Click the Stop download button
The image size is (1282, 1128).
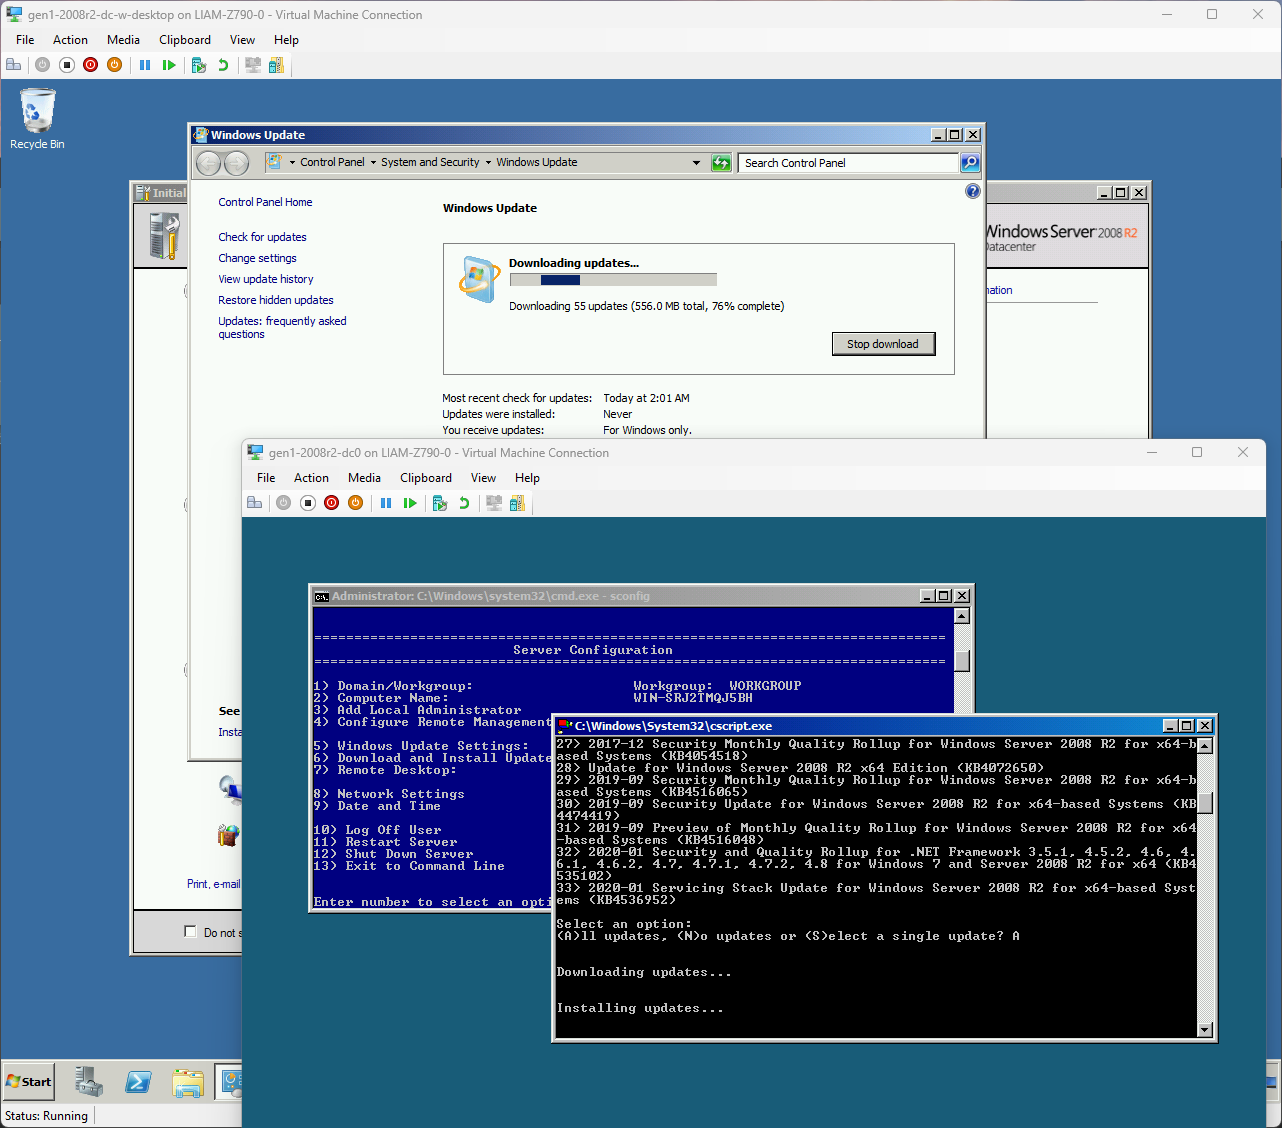pyautogui.click(x=883, y=344)
